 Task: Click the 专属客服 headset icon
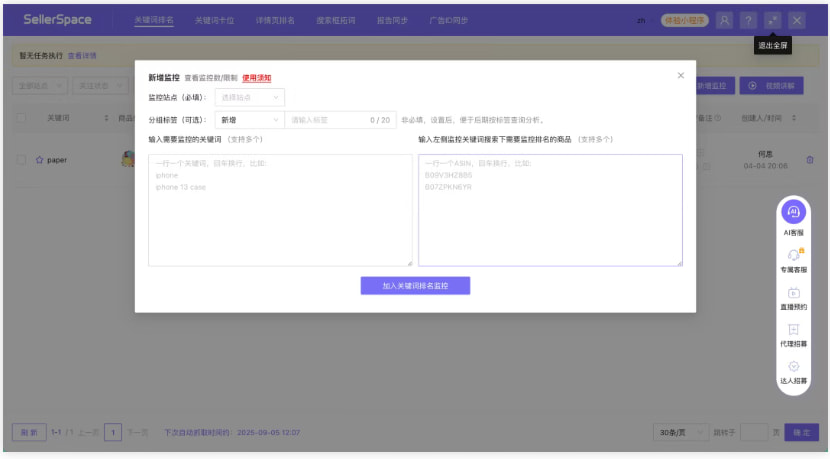pos(793,255)
